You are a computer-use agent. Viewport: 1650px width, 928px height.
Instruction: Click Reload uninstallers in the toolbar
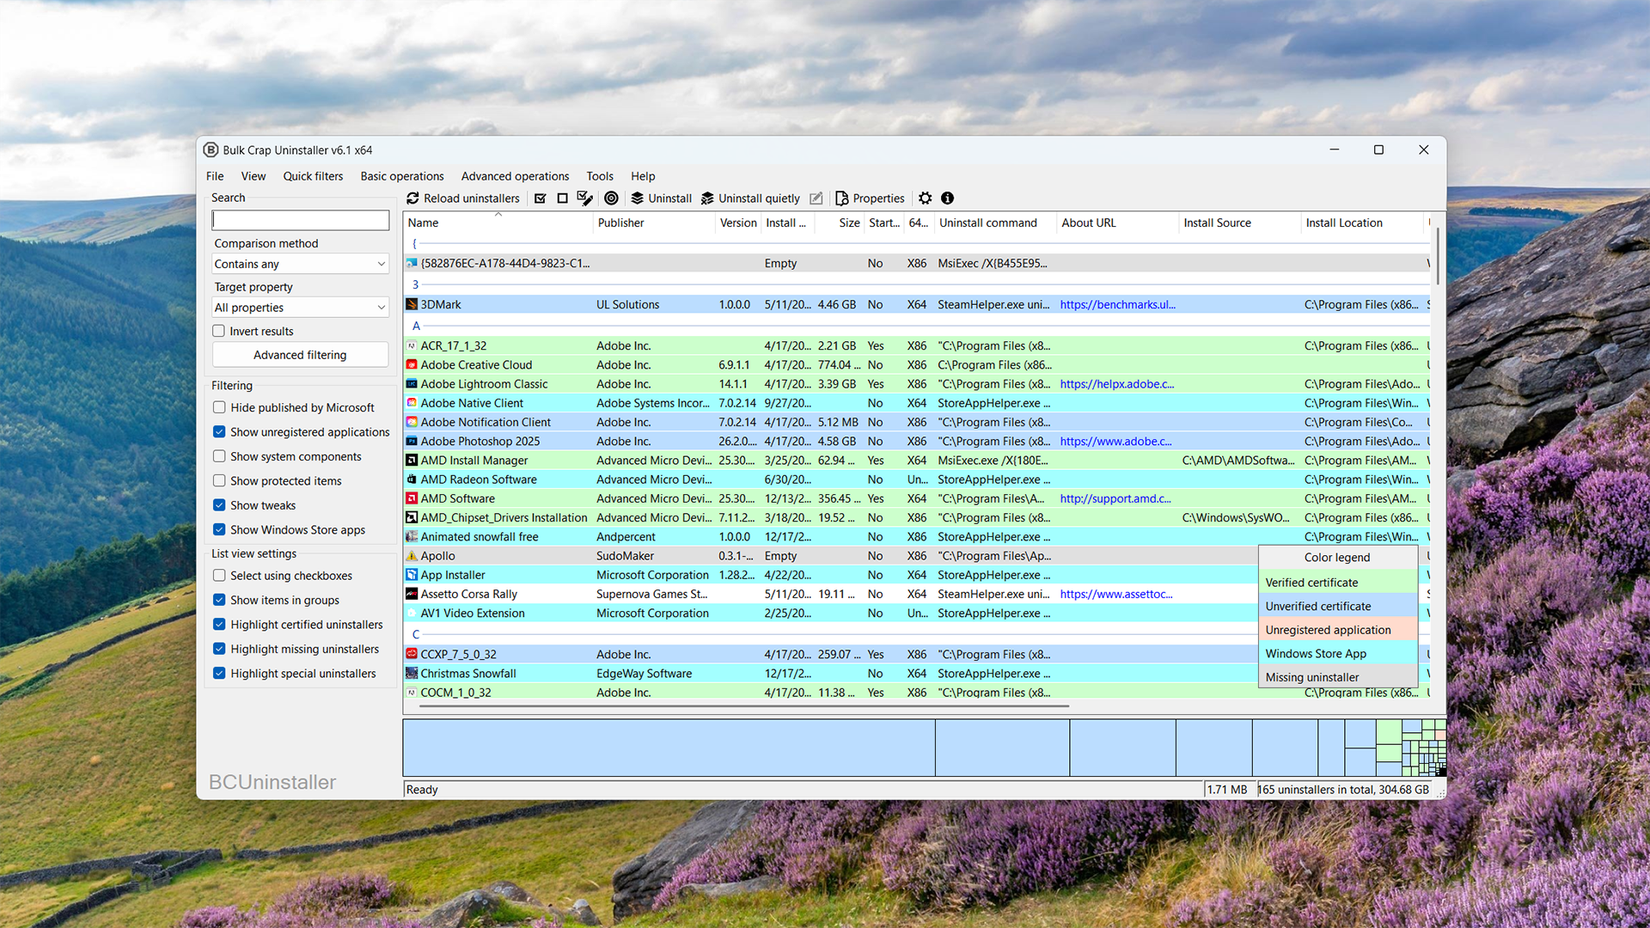463,198
